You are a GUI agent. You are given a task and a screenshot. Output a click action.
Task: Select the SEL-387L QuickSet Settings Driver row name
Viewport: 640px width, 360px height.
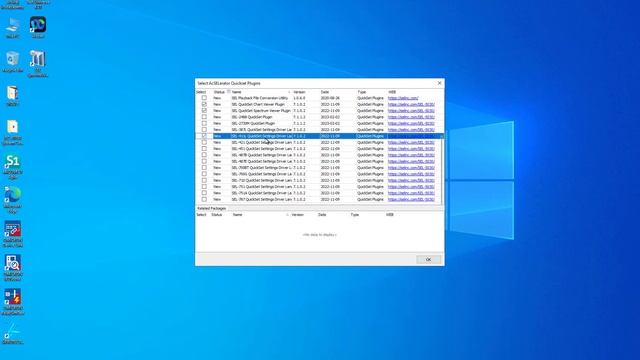pos(262,130)
